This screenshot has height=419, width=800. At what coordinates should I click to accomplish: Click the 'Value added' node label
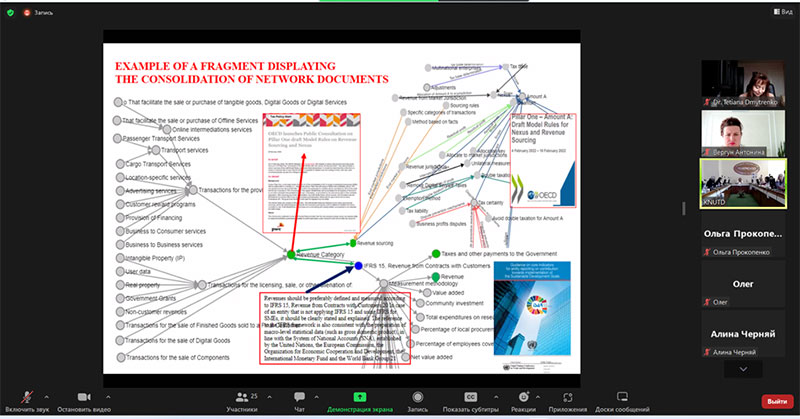point(448,293)
